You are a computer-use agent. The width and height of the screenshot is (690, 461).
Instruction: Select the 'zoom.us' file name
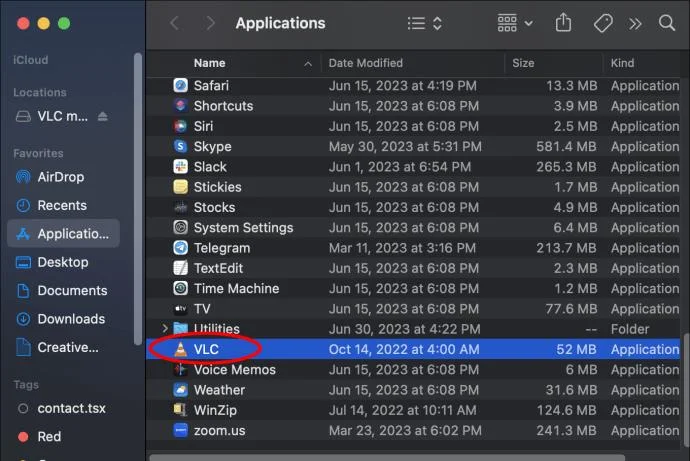220,430
